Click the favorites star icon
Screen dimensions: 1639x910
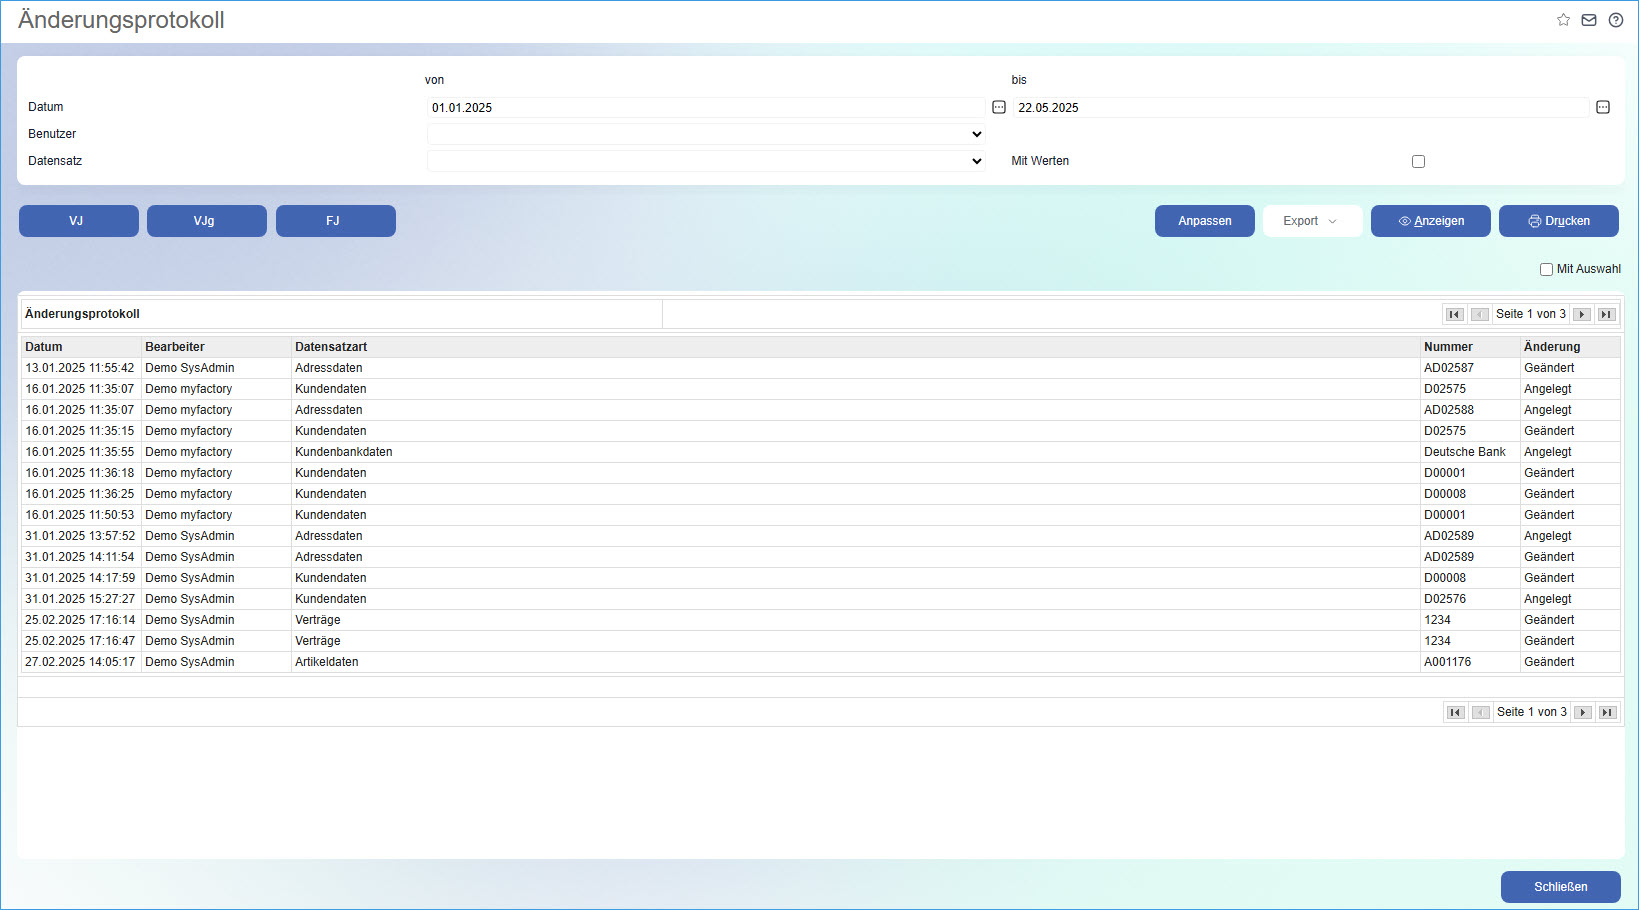1563,20
